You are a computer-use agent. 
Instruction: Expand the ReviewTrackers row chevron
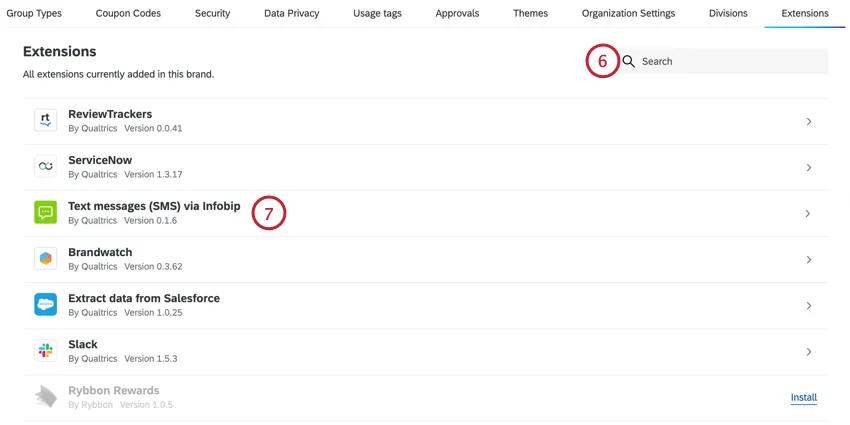pyautogui.click(x=808, y=122)
